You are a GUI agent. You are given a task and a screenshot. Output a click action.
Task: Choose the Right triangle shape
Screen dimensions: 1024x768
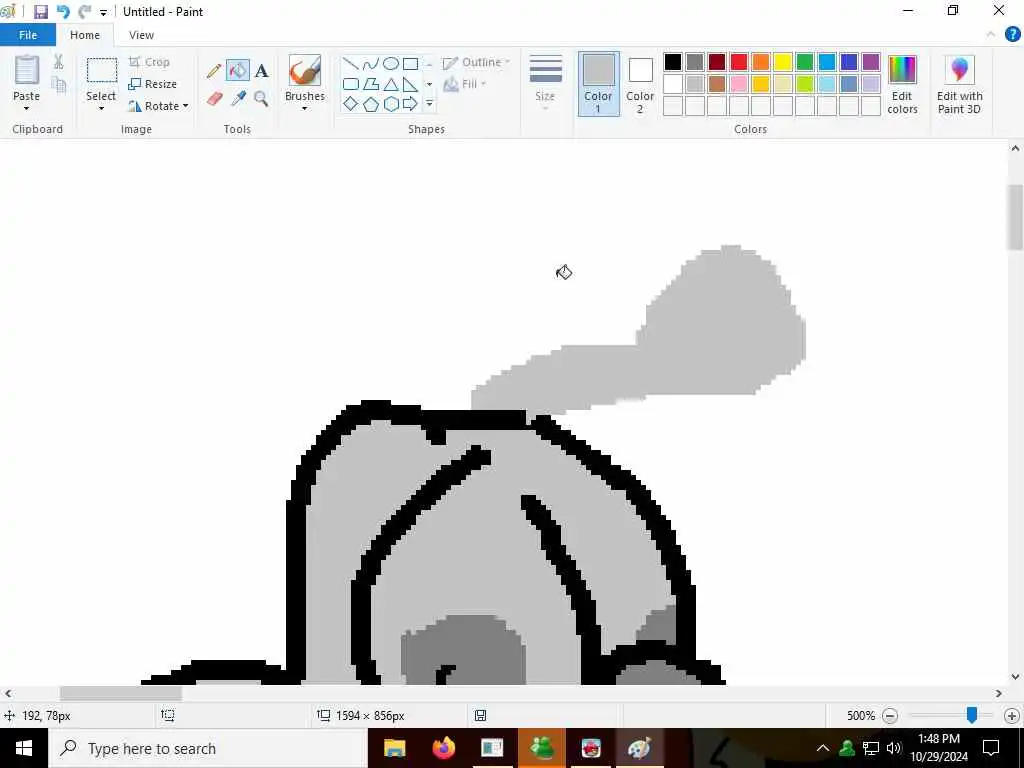[x=410, y=84]
